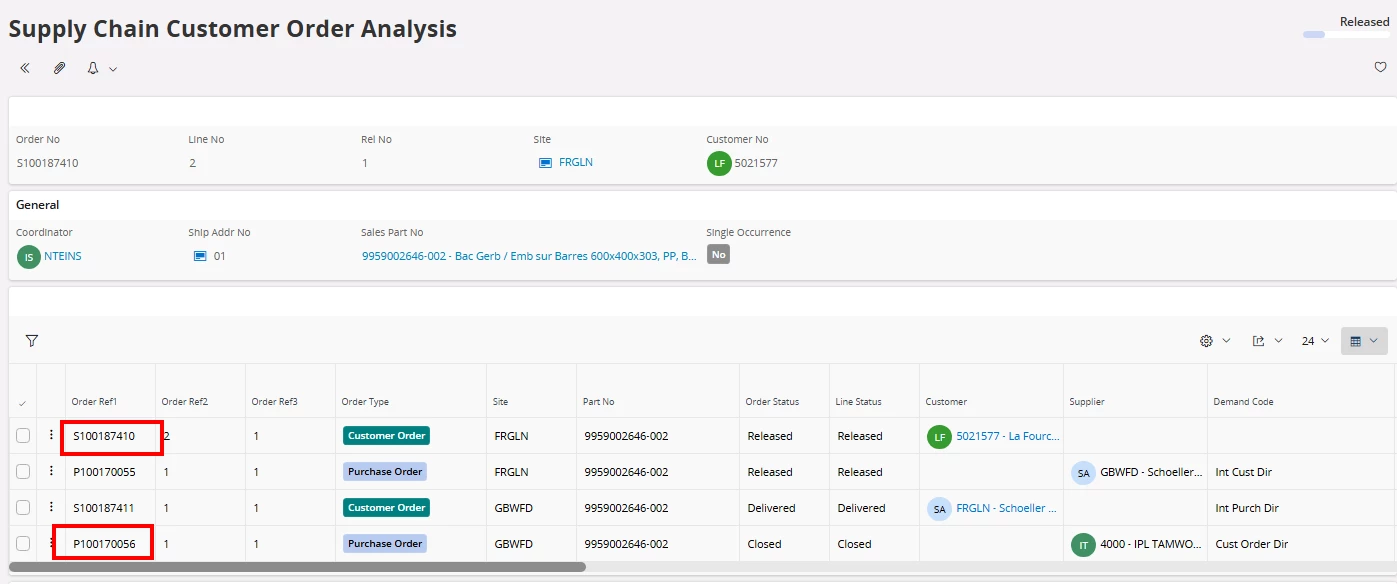Open the FRGLN site link
Viewport: 1397px width, 584px height.
(576, 162)
